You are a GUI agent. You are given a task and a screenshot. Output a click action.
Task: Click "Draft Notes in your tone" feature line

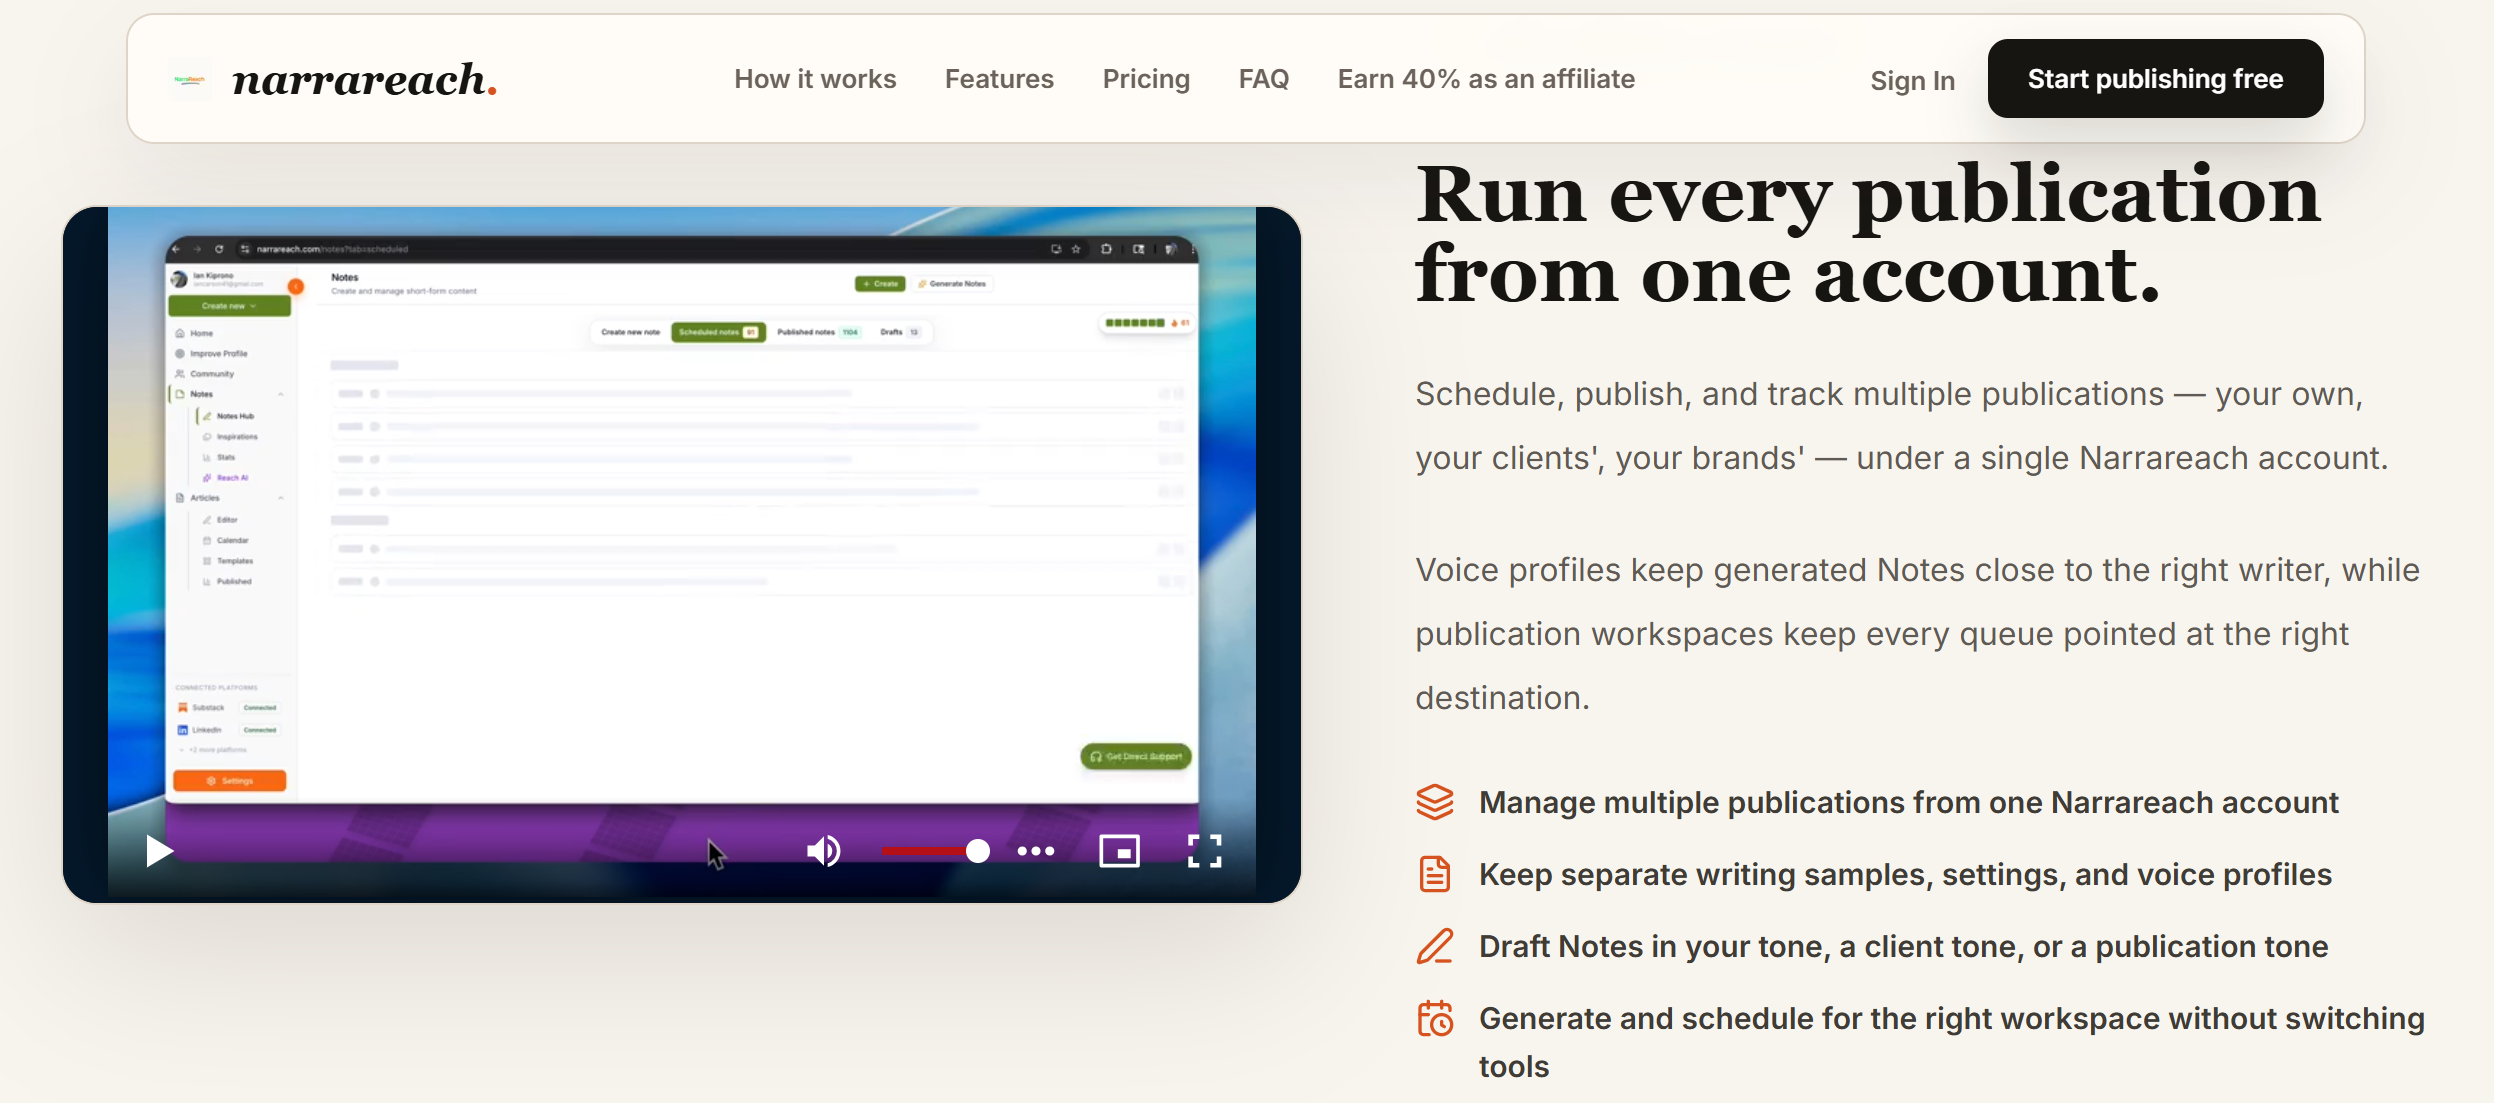coord(1903,946)
